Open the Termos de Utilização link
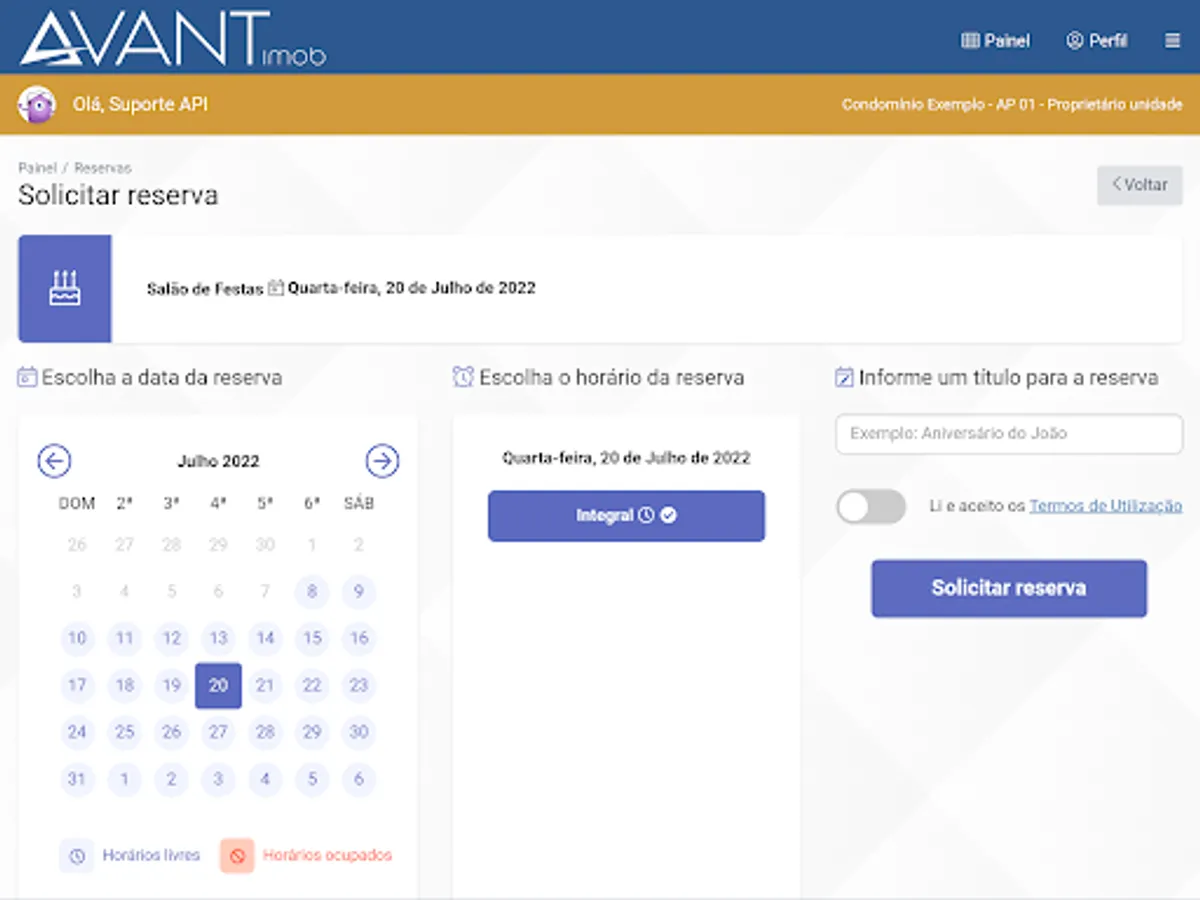This screenshot has height=900, width=1200. [x=1106, y=506]
